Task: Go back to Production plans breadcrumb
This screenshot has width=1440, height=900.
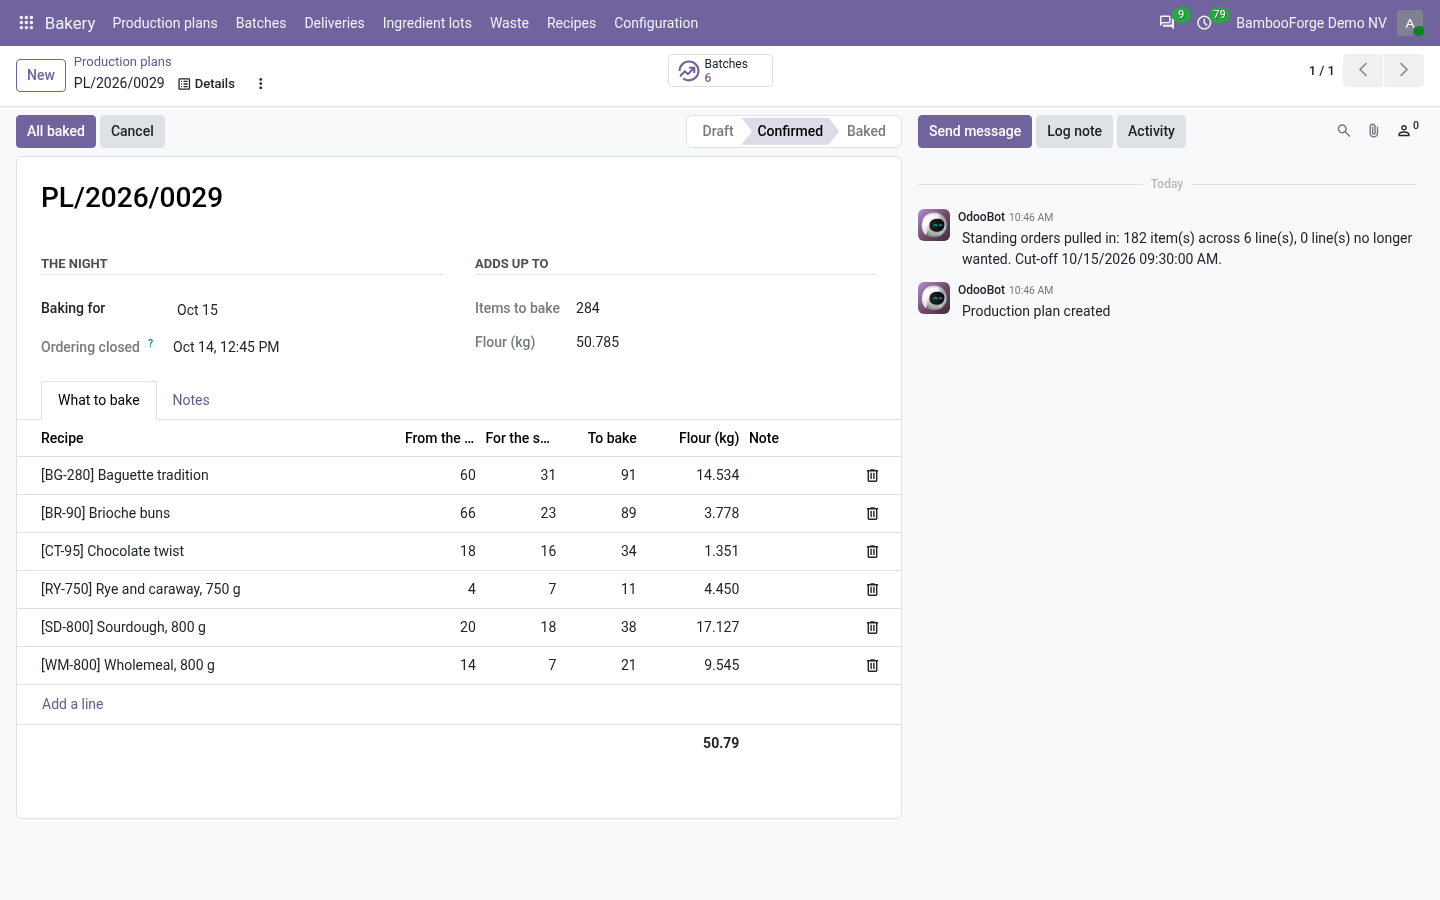Action: tap(123, 62)
